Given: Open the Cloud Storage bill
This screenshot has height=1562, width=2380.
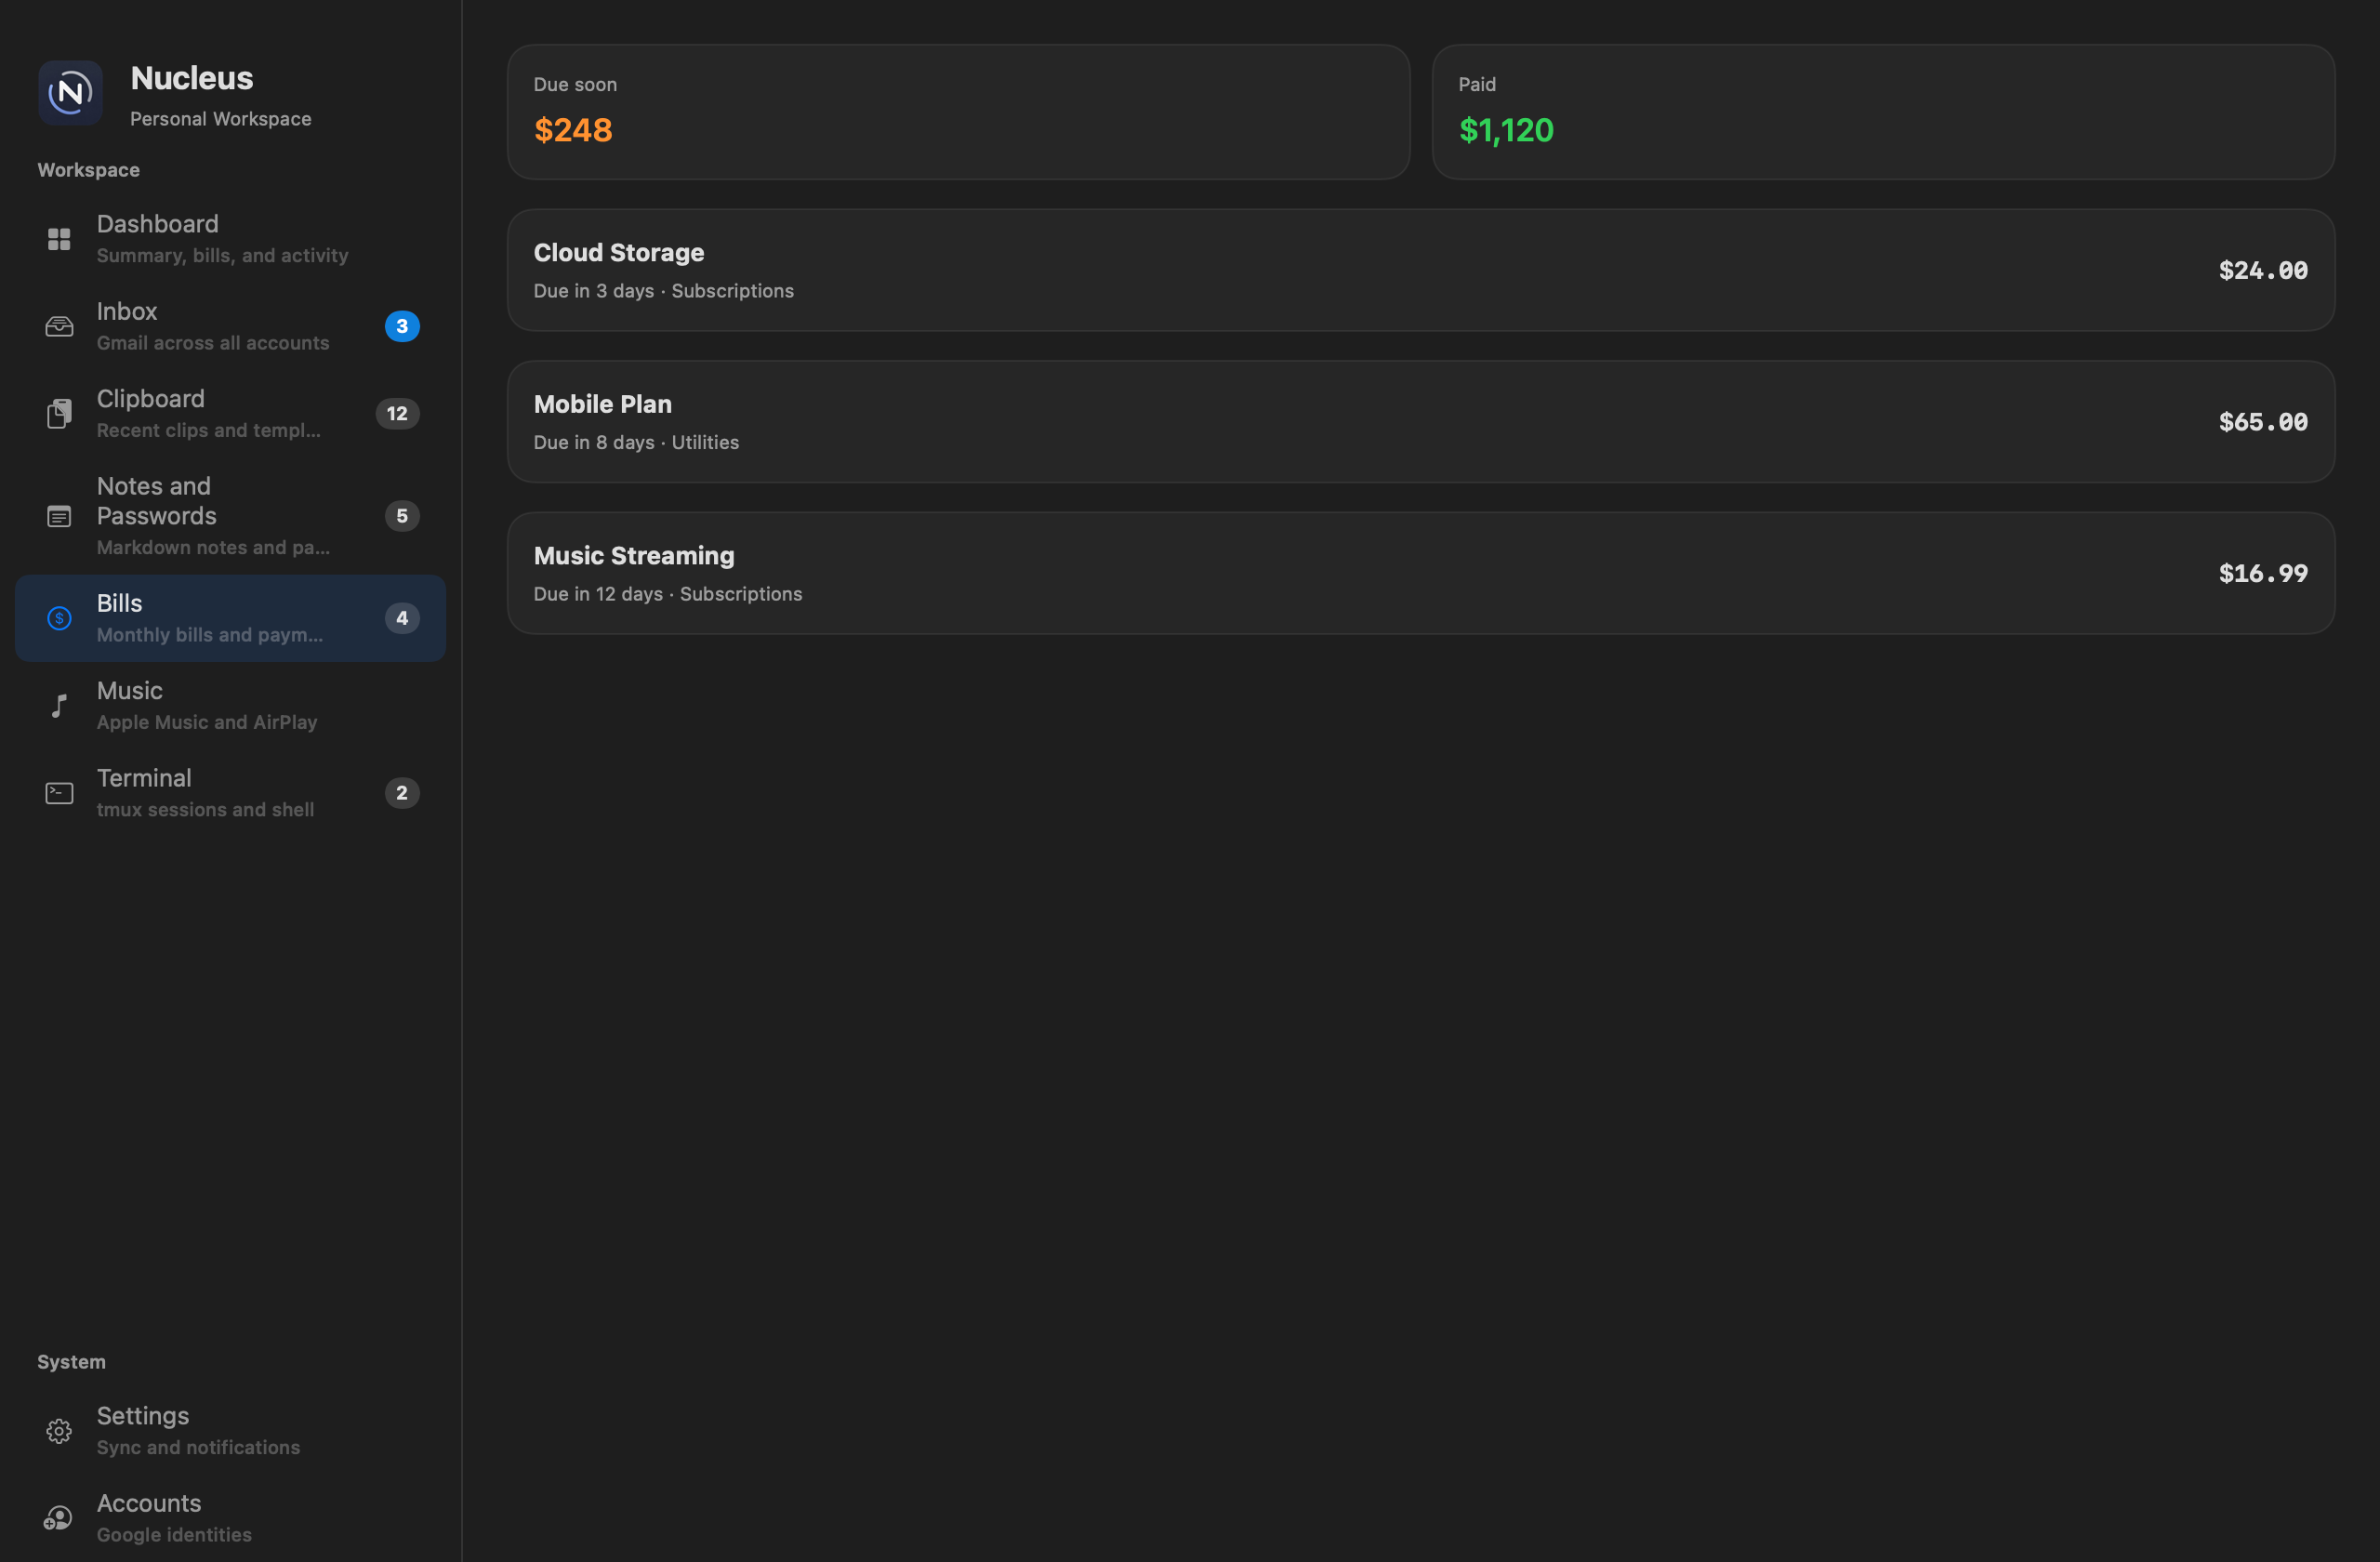Looking at the screenshot, I should [1421, 270].
